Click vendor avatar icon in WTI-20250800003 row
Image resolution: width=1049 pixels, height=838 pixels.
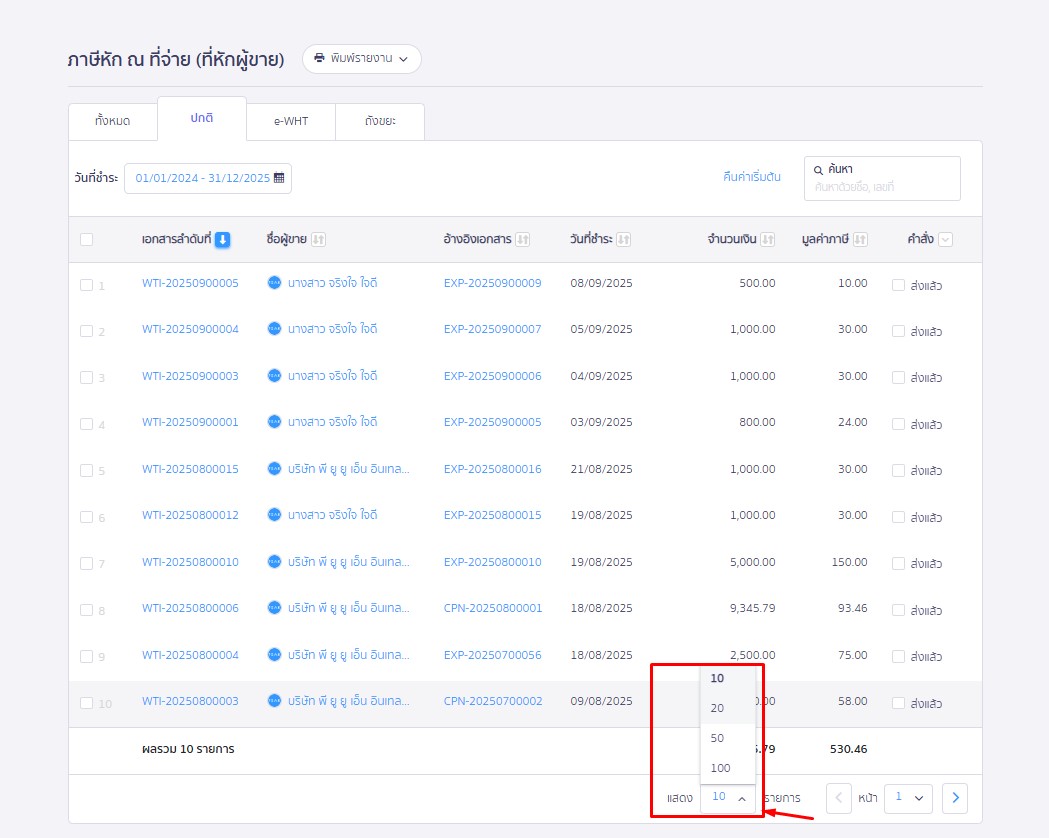[274, 701]
